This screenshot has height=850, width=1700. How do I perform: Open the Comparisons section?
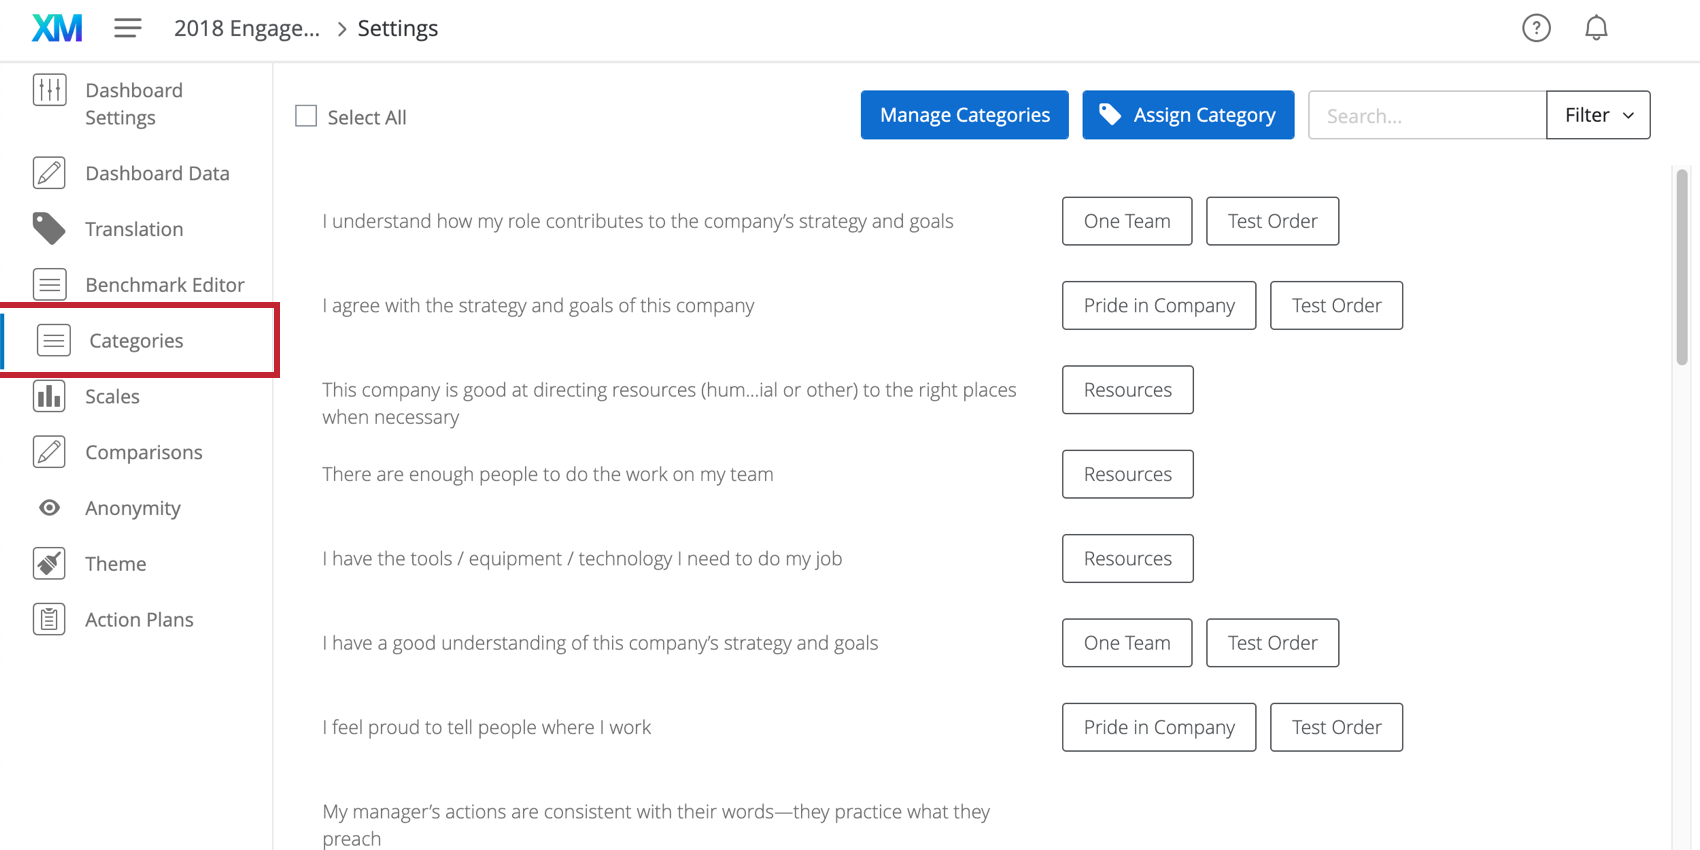tap(143, 452)
